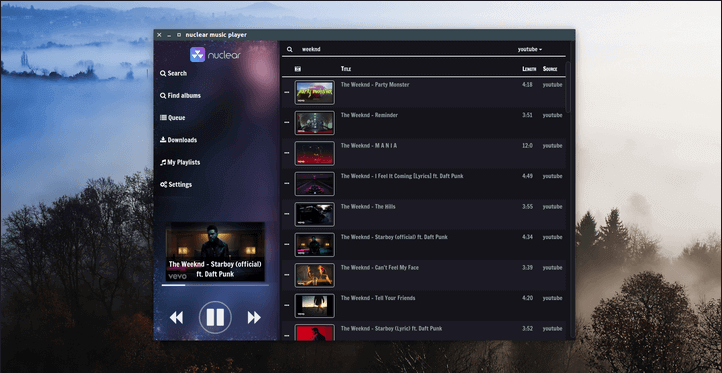Image resolution: width=722 pixels, height=373 pixels.
Task: Click the dash icon beside I Feel It Coming
Action: pyautogui.click(x=287, y=183)
